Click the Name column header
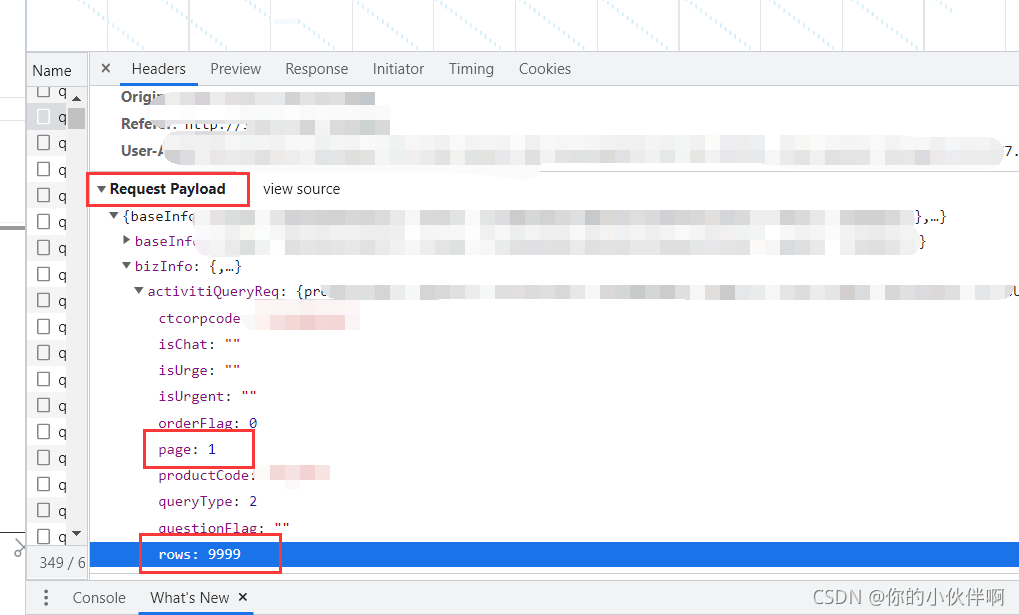This screenshot has width=1019, height=615. click(x=52, y=70)
